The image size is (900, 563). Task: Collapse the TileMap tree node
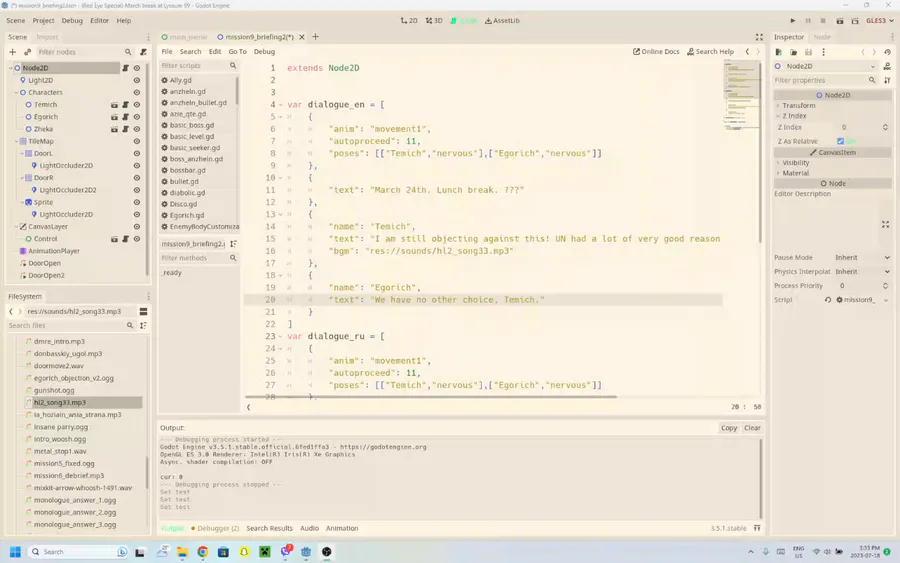point(16,141)
